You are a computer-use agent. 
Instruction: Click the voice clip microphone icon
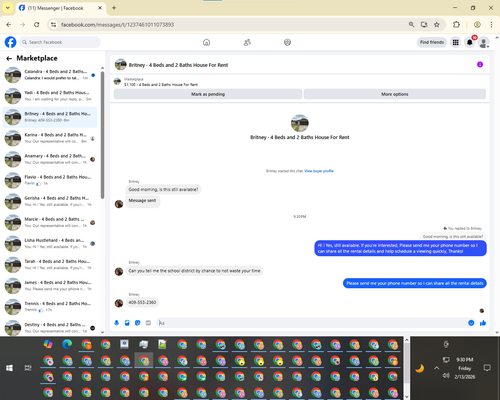coord(117,323)
